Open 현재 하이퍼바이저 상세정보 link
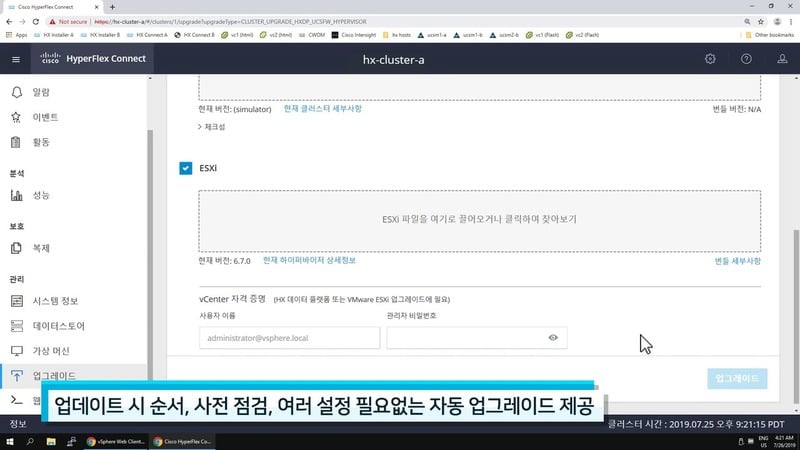 [309, 260]
